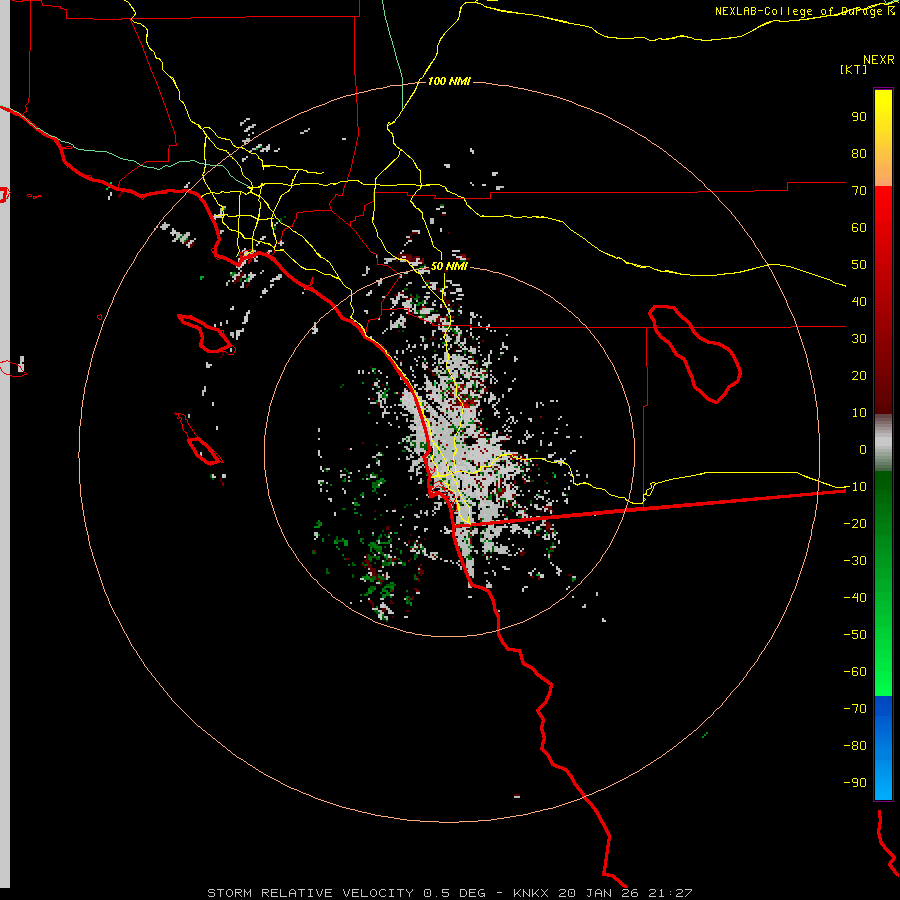
Task: Select the 0 knot scale label
Action: (x=863, y=450)
